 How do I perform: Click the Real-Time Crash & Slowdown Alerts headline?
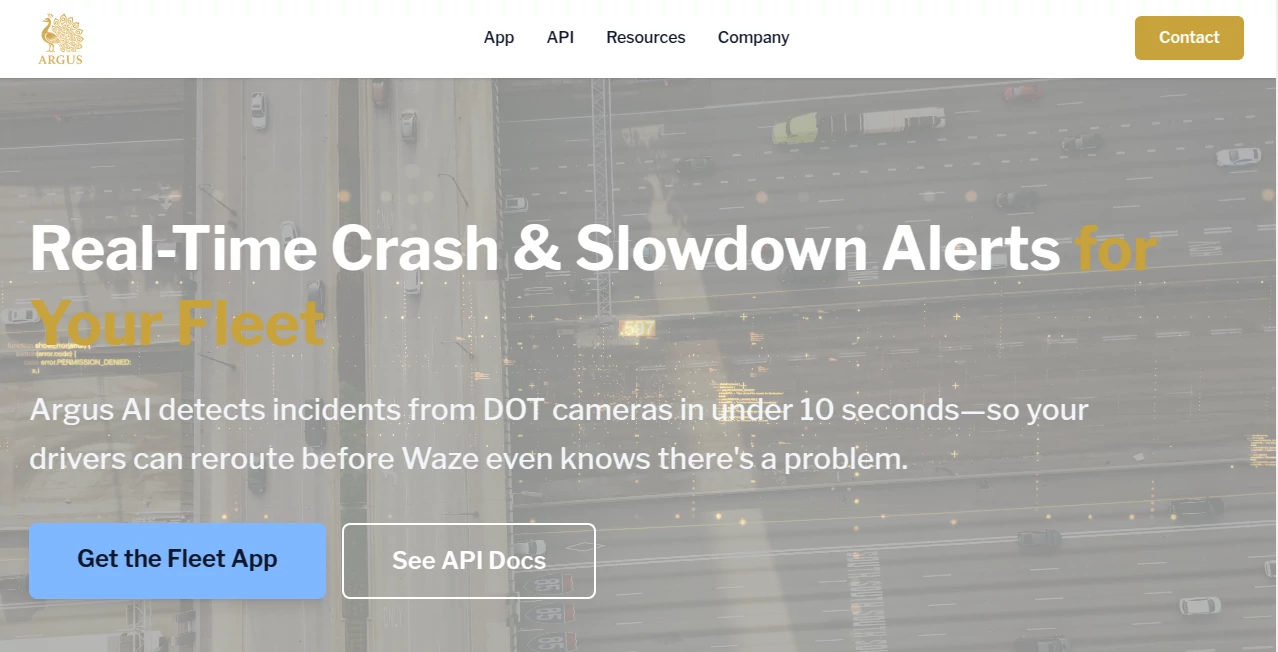click(545, 248)
